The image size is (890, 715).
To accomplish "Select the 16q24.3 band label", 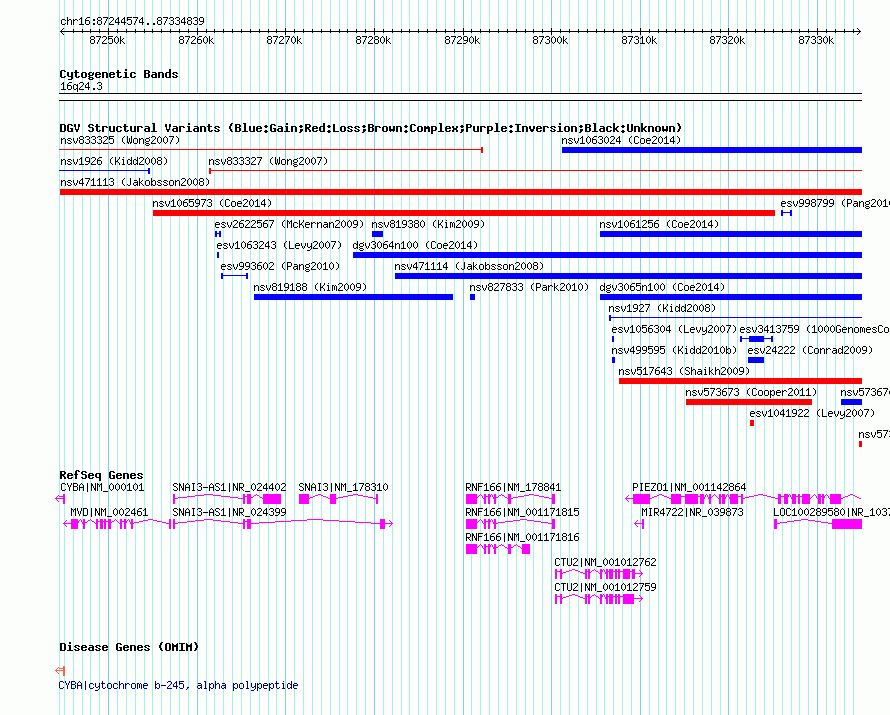I will pyautogui.click(x=81, y=86).
